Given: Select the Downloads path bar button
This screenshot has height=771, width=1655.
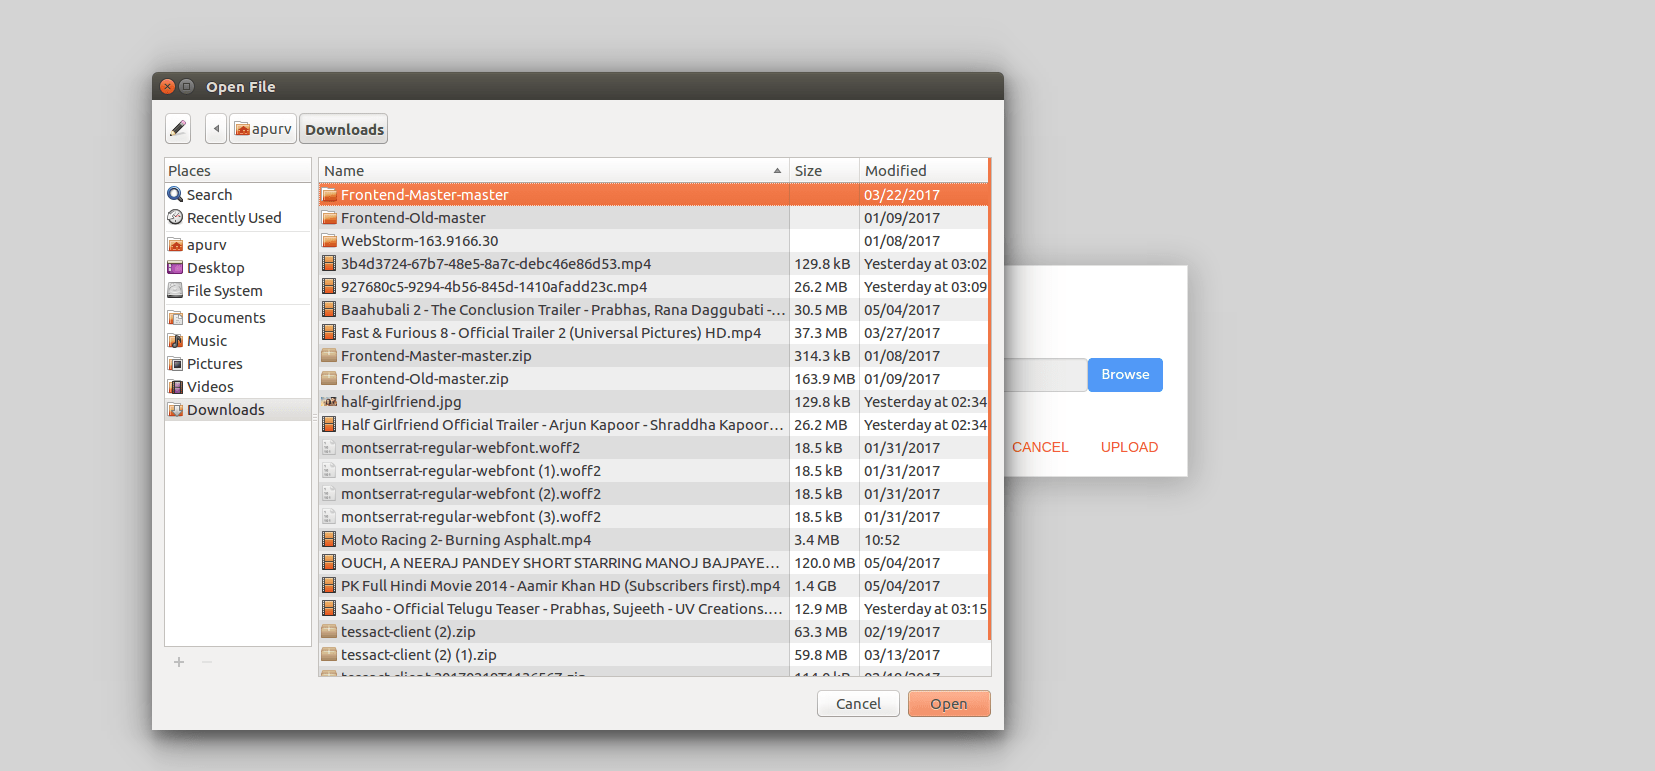Looking at the screenshot, I should [x=344, y=129].
